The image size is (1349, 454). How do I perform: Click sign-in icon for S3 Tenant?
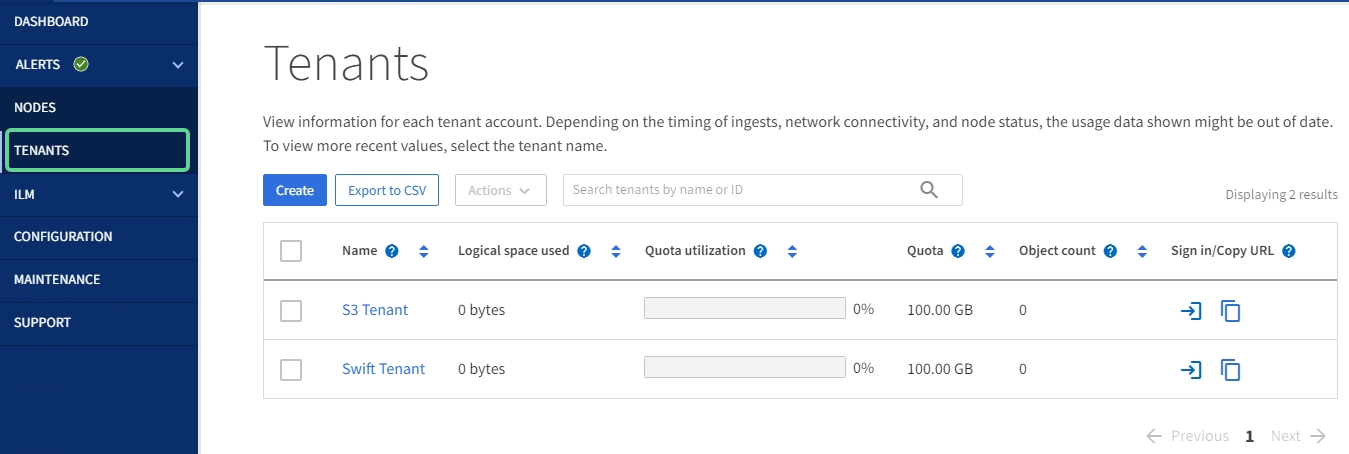[x=1190, y=311]
